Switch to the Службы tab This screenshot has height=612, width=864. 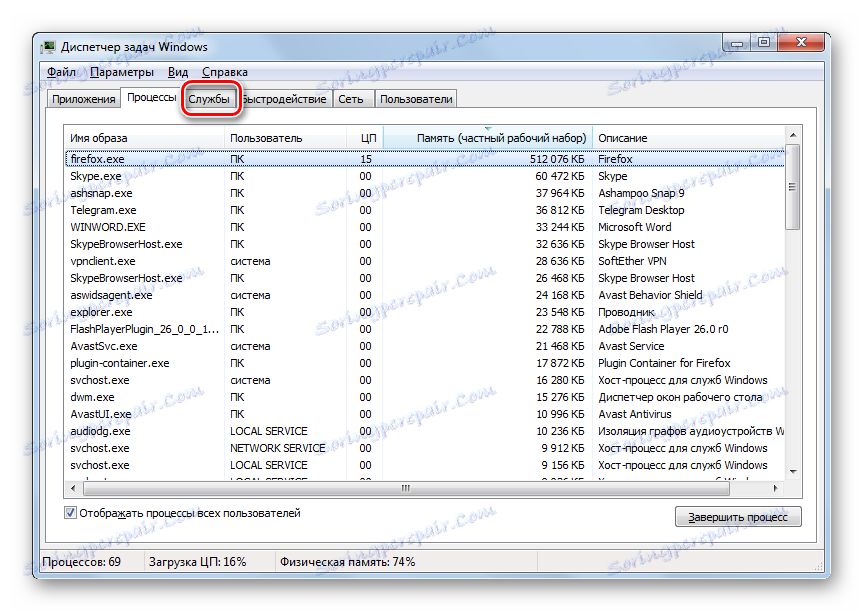pos(209,99)
